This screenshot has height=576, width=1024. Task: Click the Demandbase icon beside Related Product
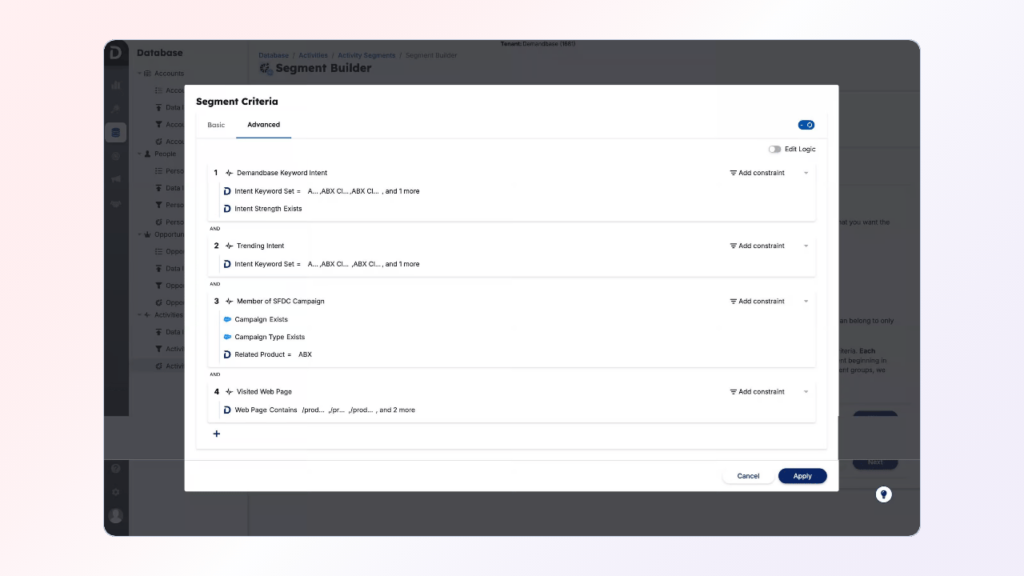point(227,355)
